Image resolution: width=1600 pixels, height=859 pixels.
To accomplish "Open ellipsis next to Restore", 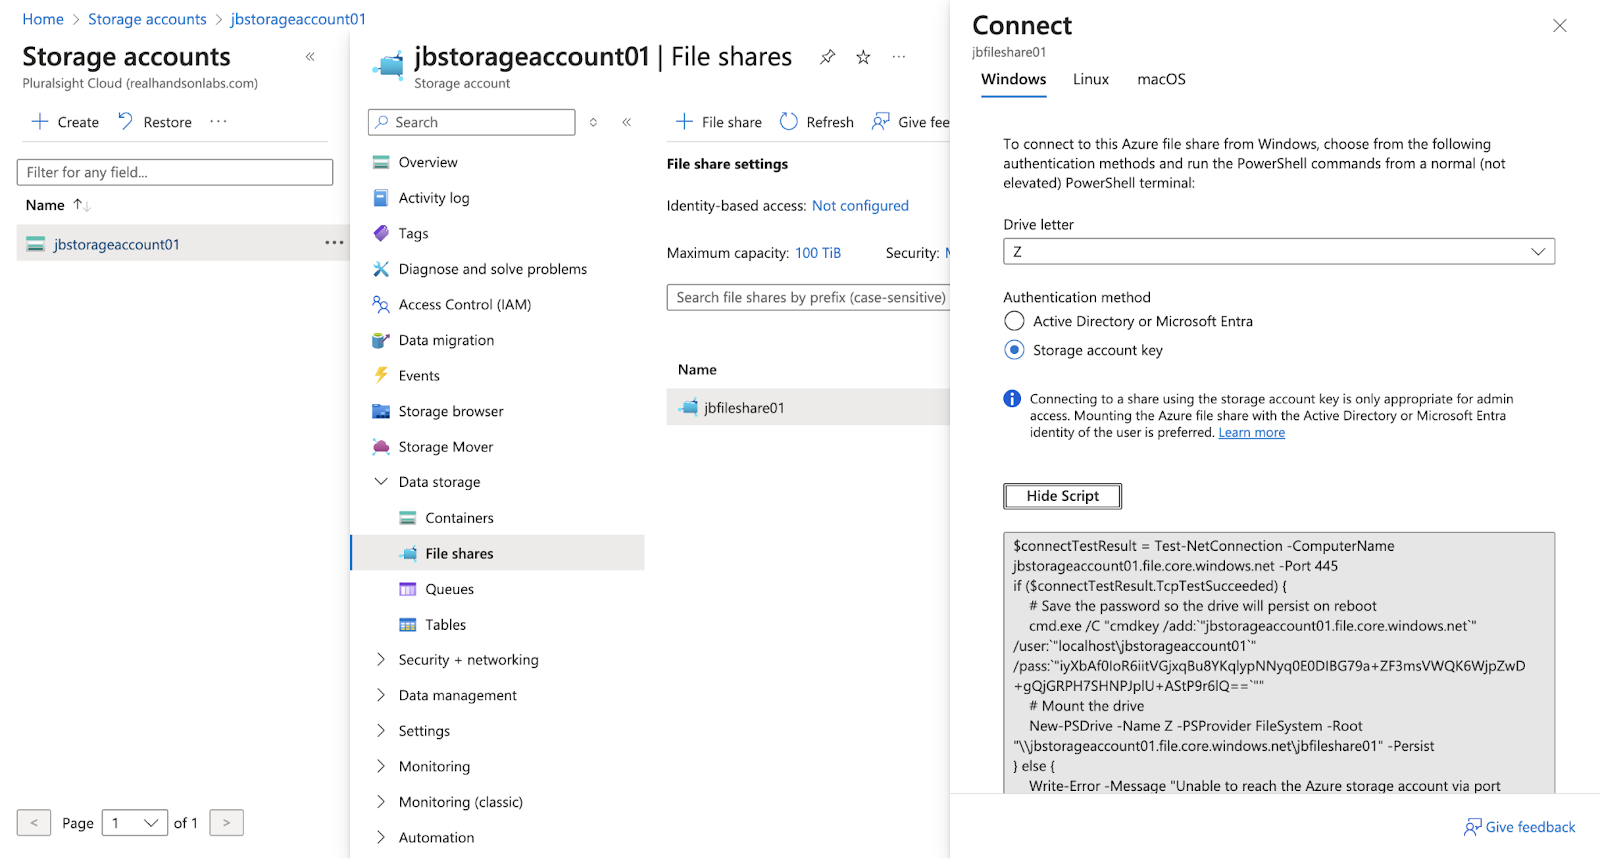I will tap(218, 121).
